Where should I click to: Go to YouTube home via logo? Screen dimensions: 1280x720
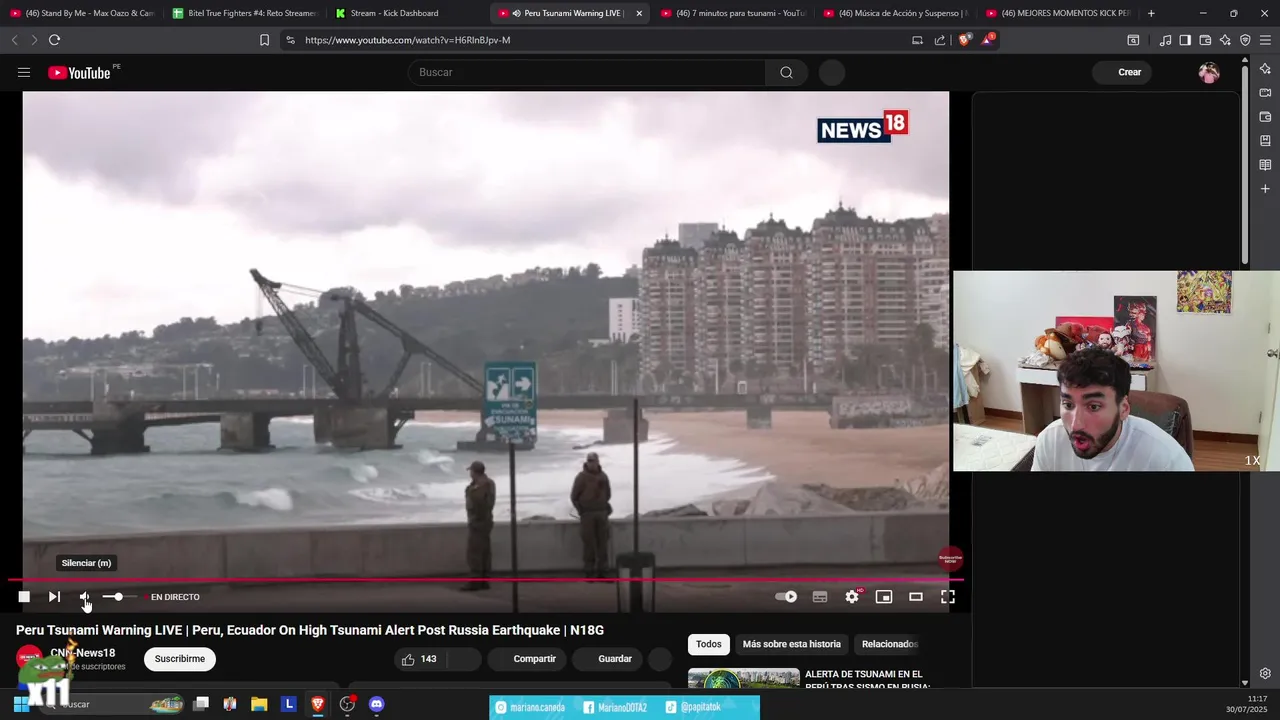click(x=80, y=72)
